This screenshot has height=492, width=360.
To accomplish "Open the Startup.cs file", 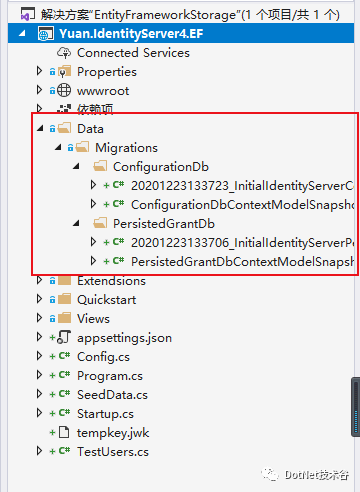I will tap(105, 414).
